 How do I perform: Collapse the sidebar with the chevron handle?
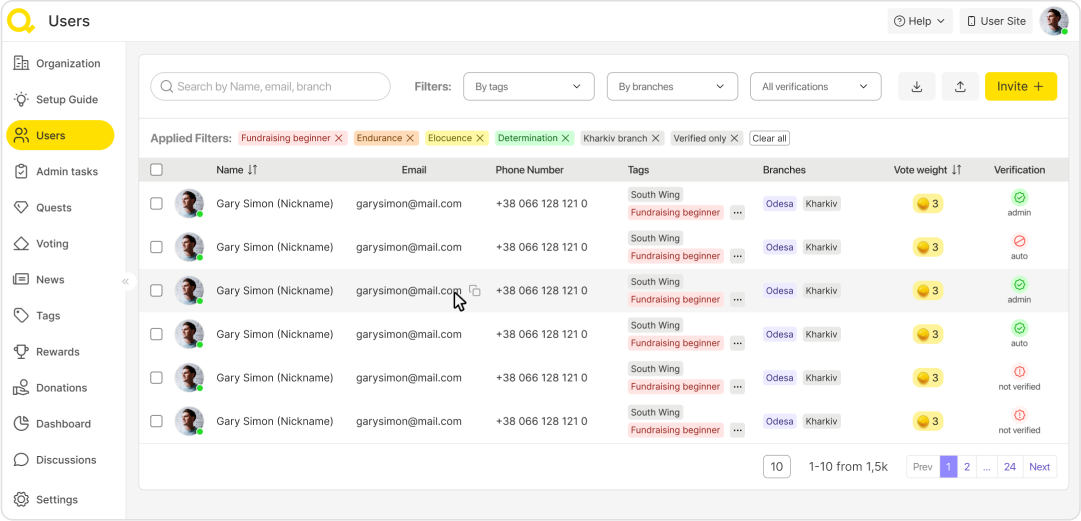pyautogui.click(x=125, y=282)
